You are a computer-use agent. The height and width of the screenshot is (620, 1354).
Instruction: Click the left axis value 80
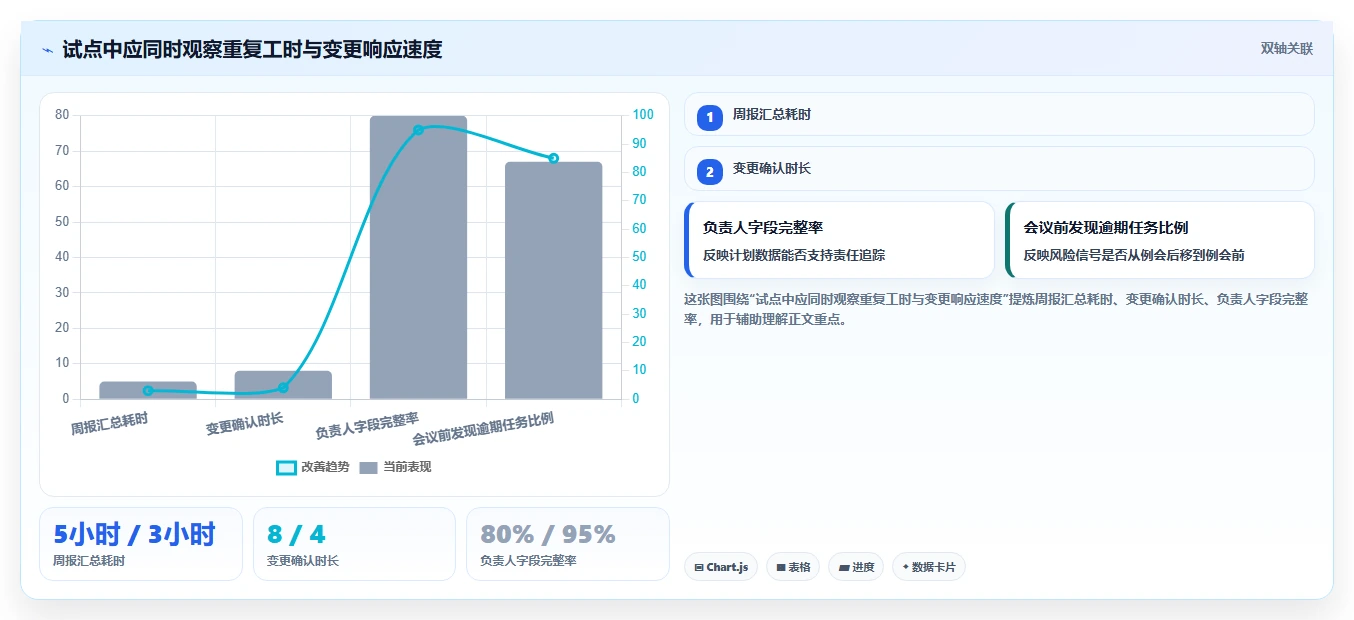point(62,115)
